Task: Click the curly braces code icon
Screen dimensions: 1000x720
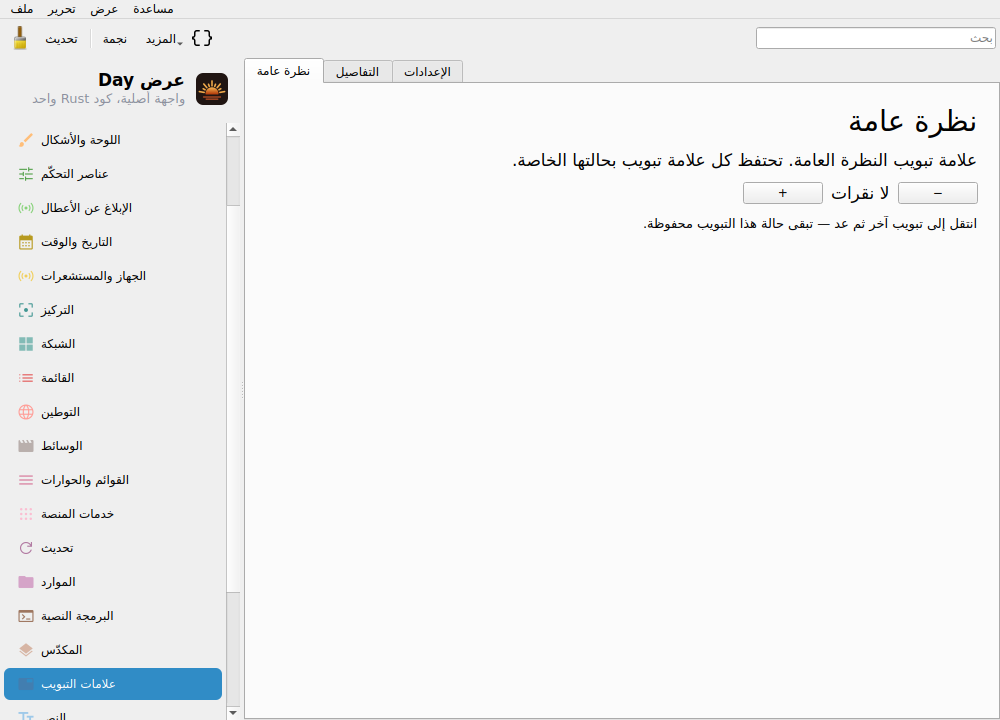Action: 202,38
